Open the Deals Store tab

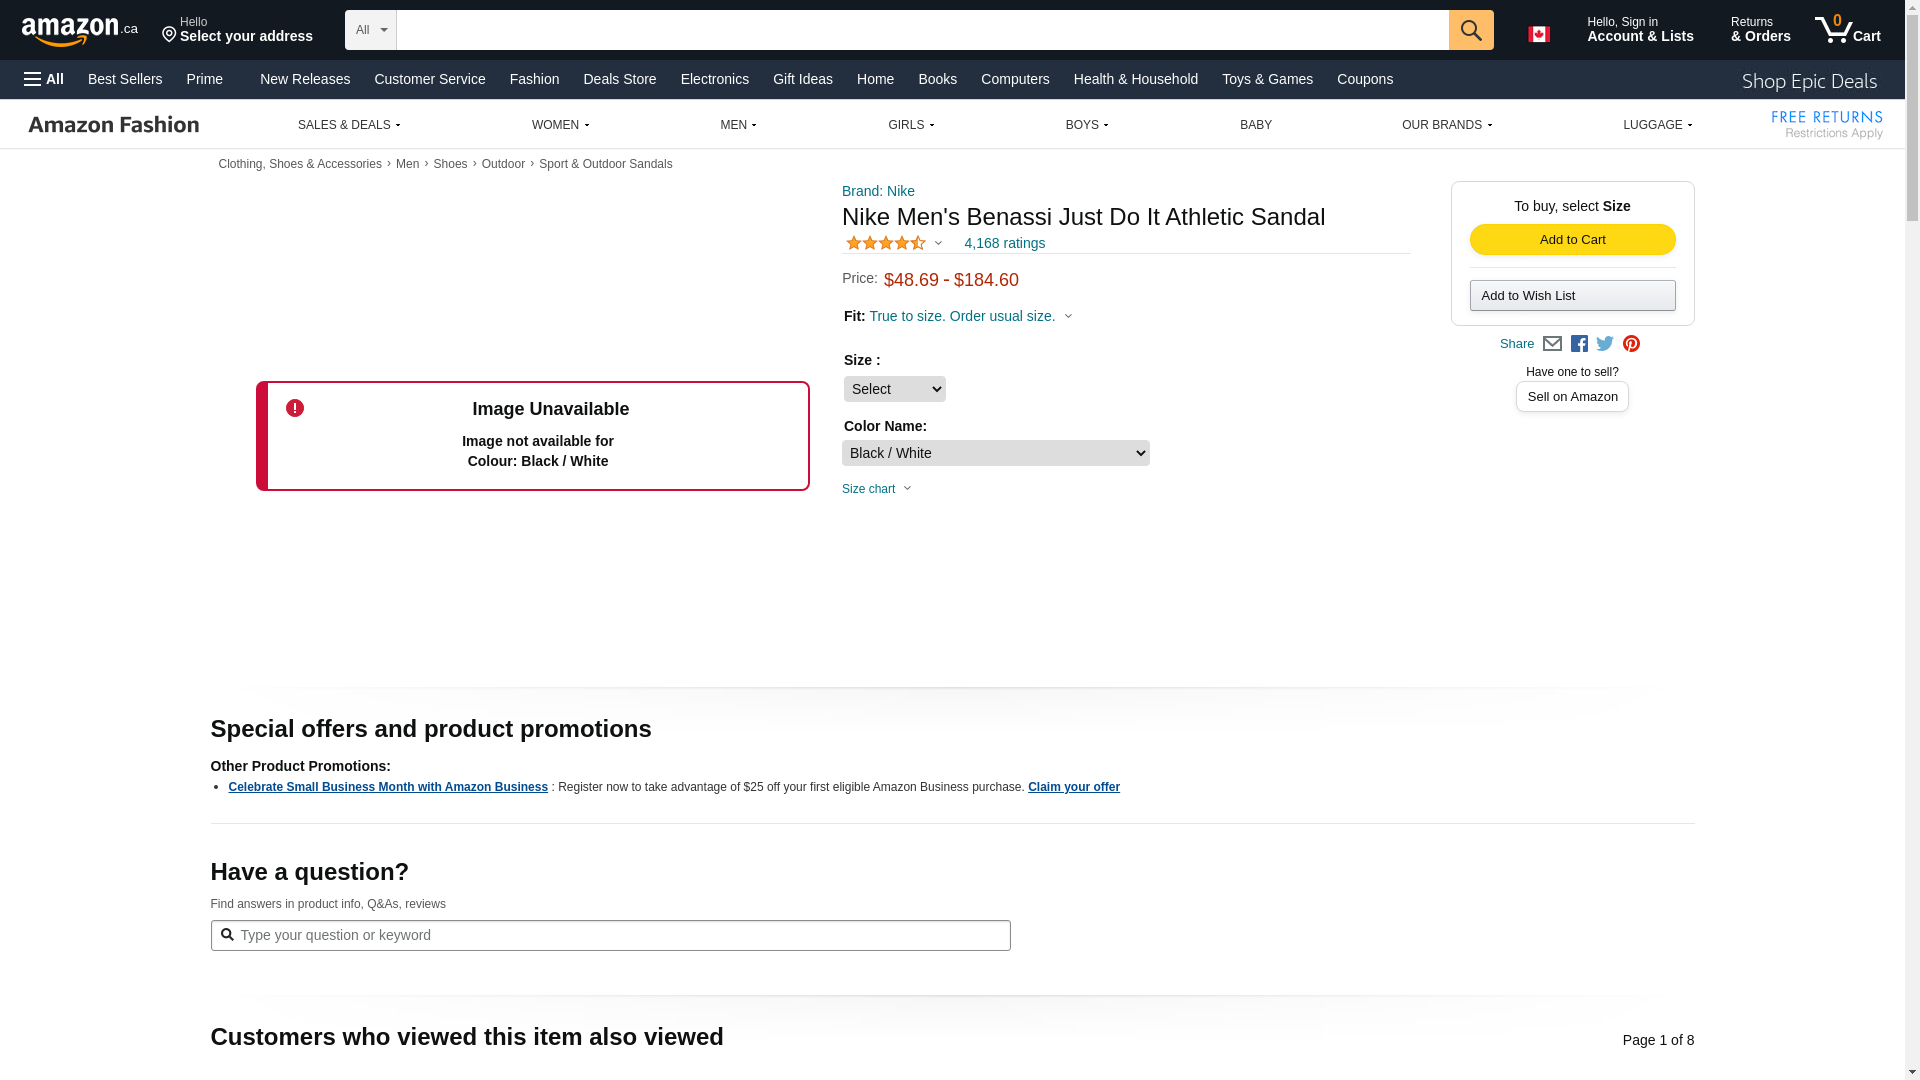click(619, 79)
